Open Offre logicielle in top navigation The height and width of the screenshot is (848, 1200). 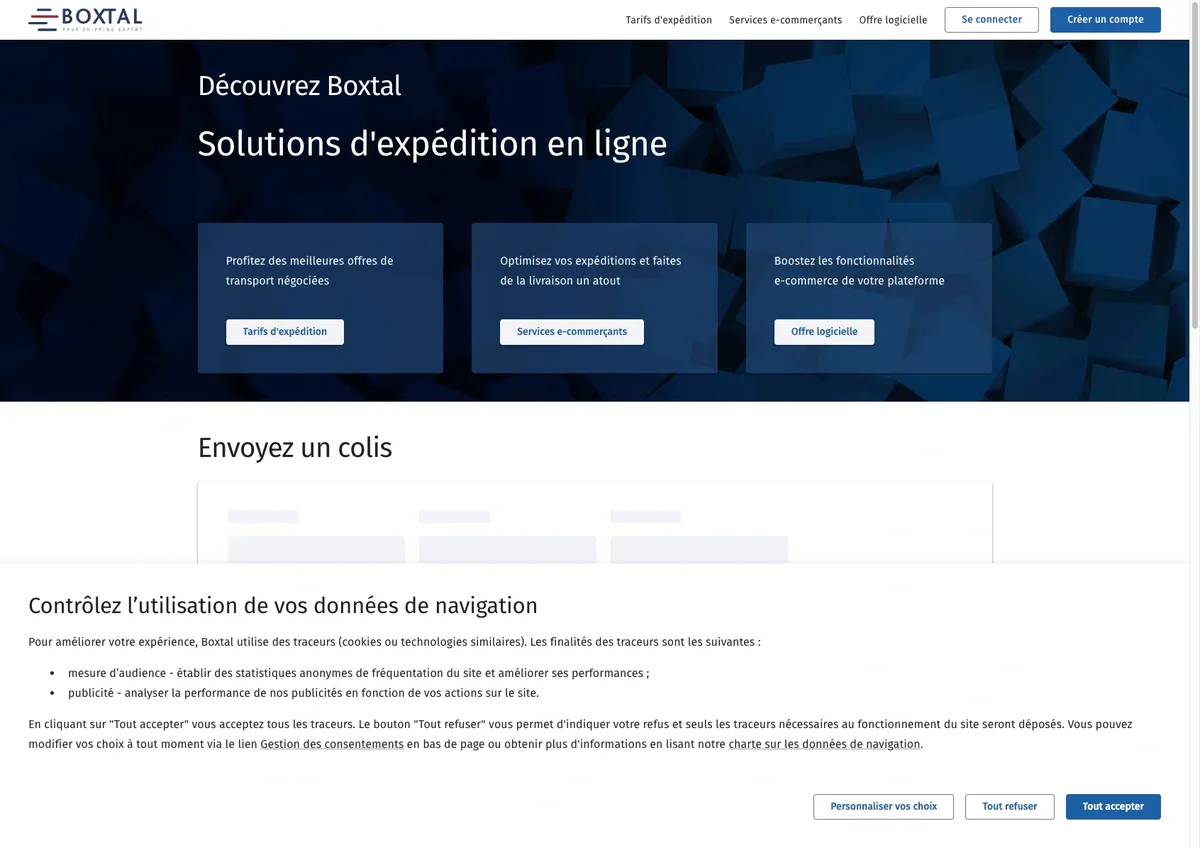coord(893,20)
